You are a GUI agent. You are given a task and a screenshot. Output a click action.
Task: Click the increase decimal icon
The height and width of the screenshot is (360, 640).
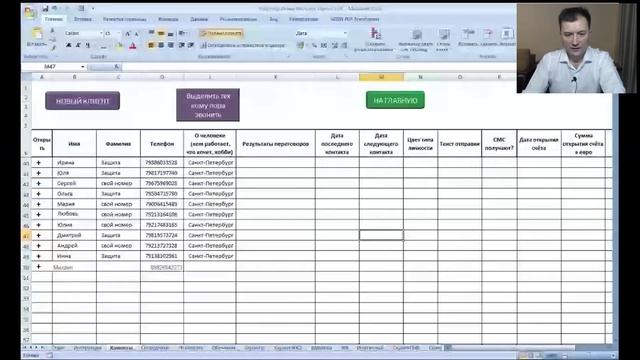tap(335, 45)
